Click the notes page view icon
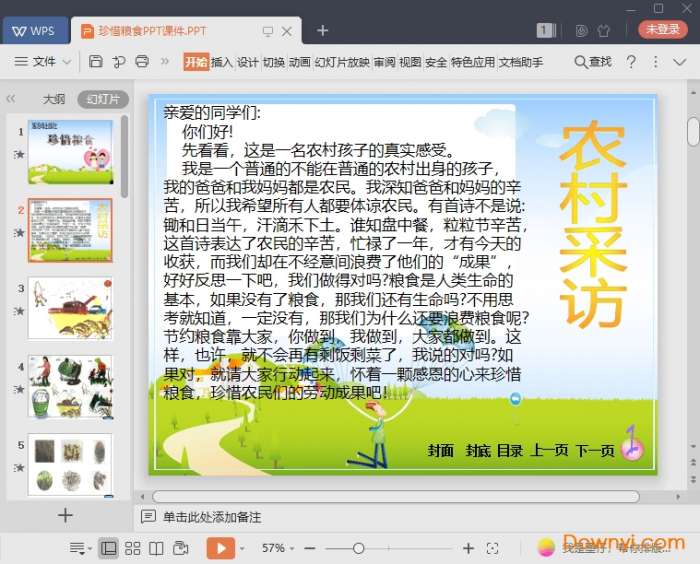Screen dimensions: 700x564 coord(180,548)
